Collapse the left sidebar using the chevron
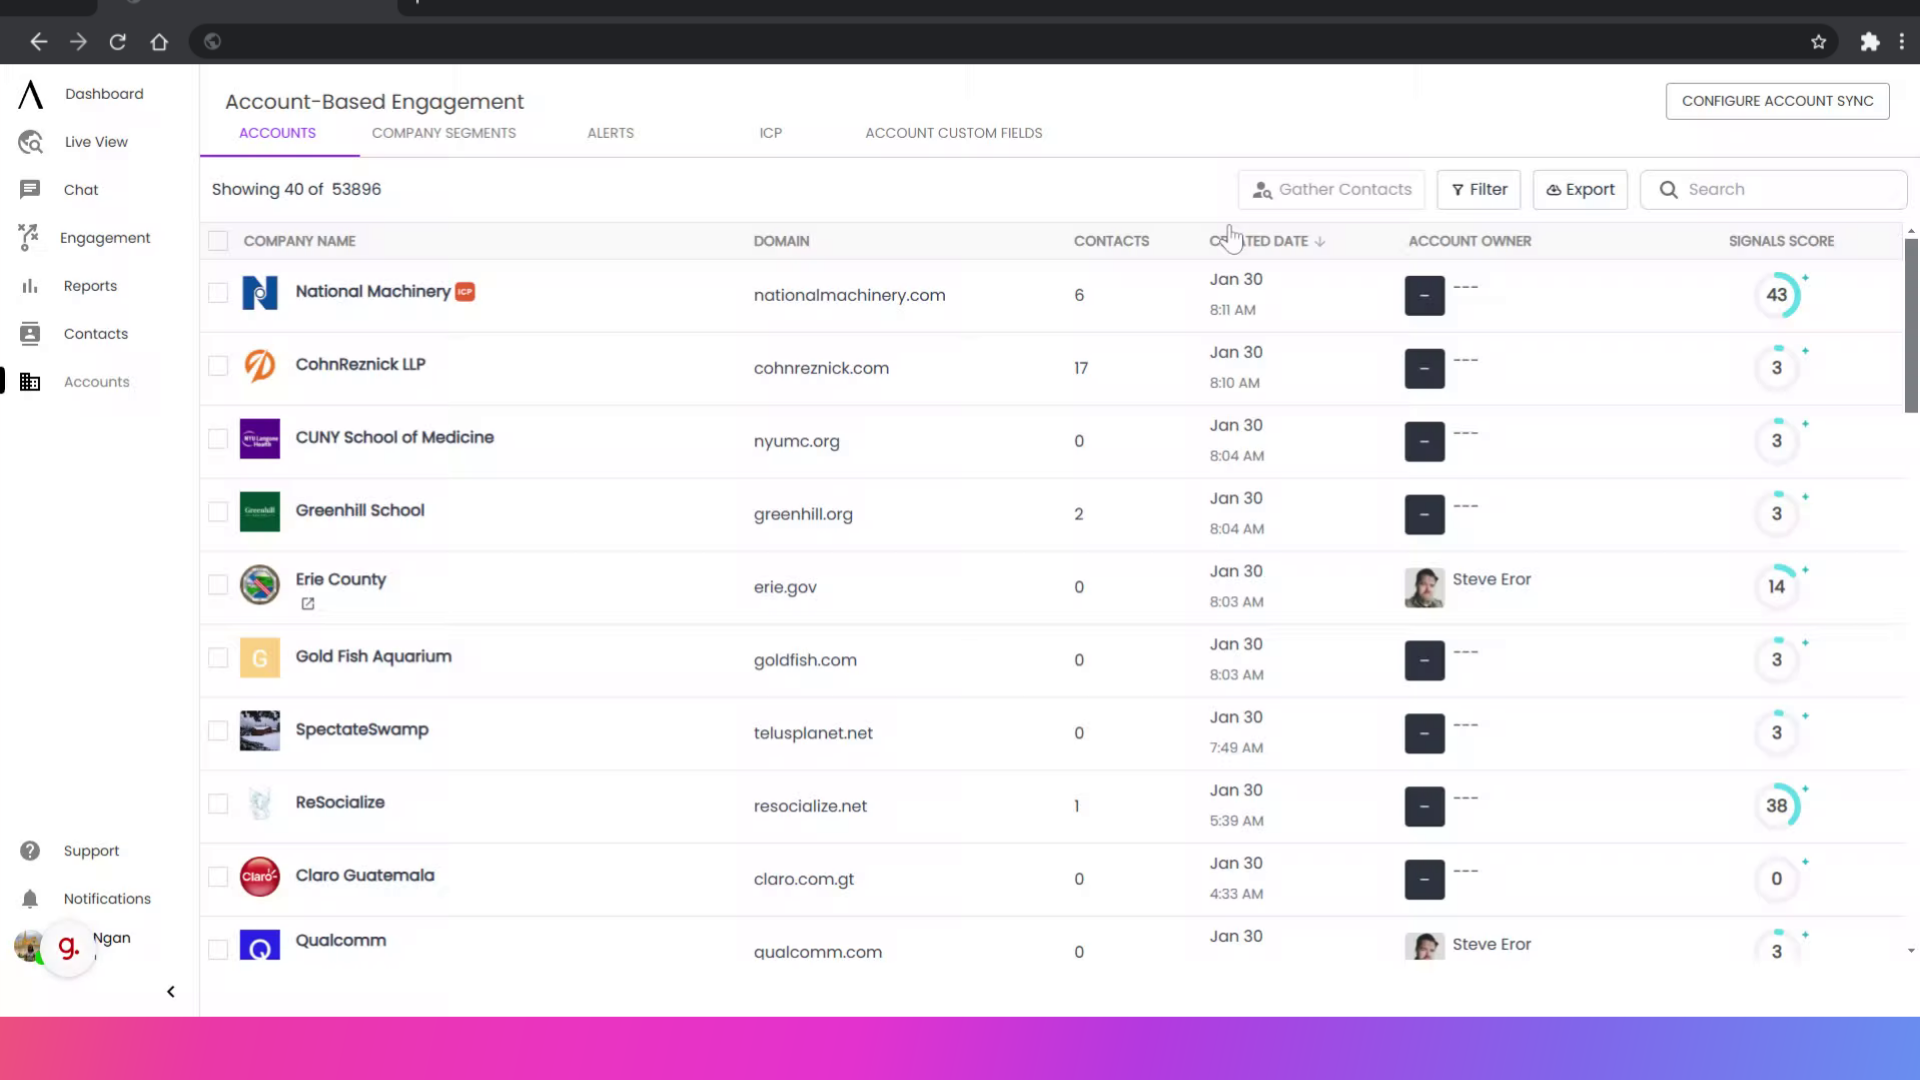 click(170, 991)
